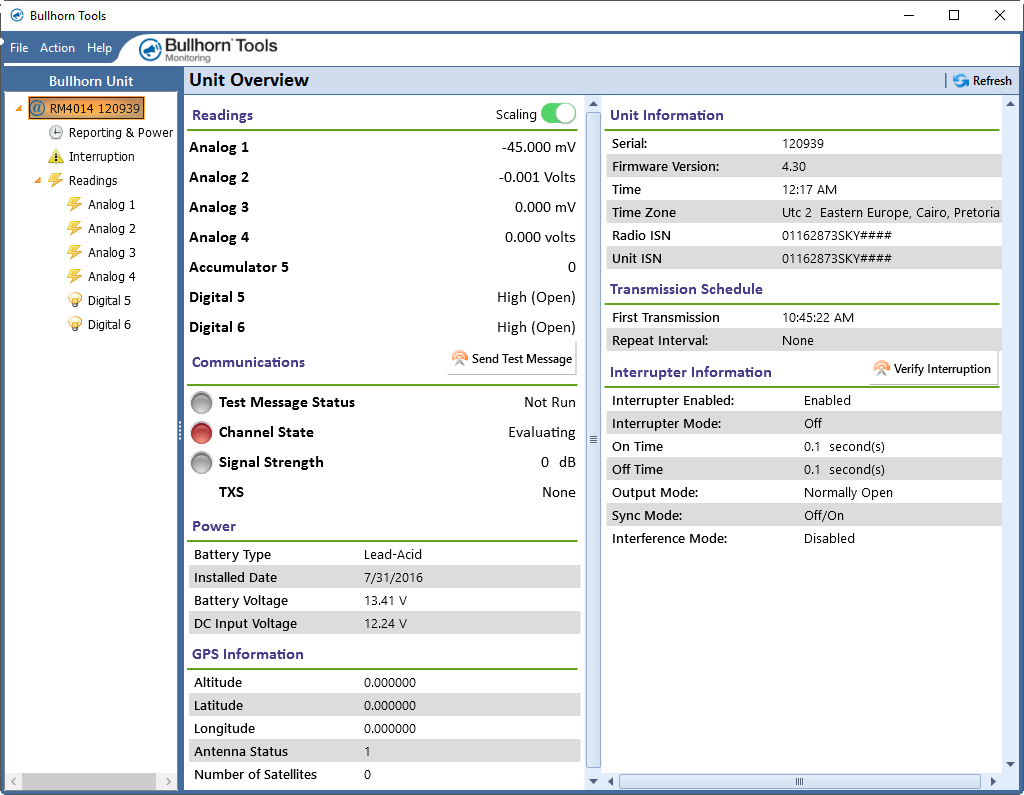Click the light bulb icon beside Digital 5 tree node
1024x795 pixels.
[x=75, y=300]
